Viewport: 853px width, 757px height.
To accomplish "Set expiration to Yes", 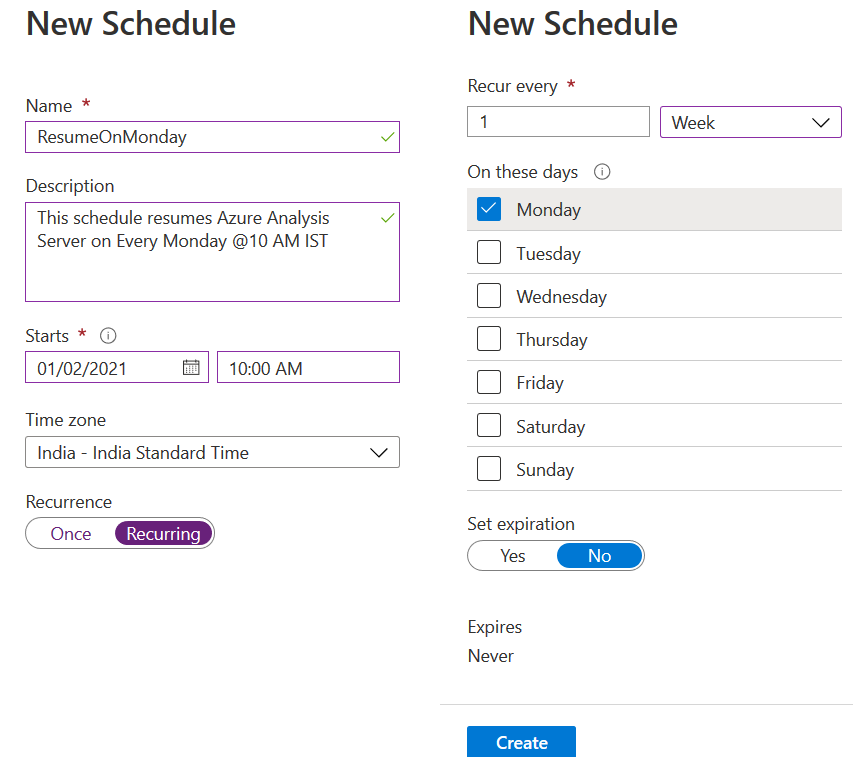I will click(513, 556).
